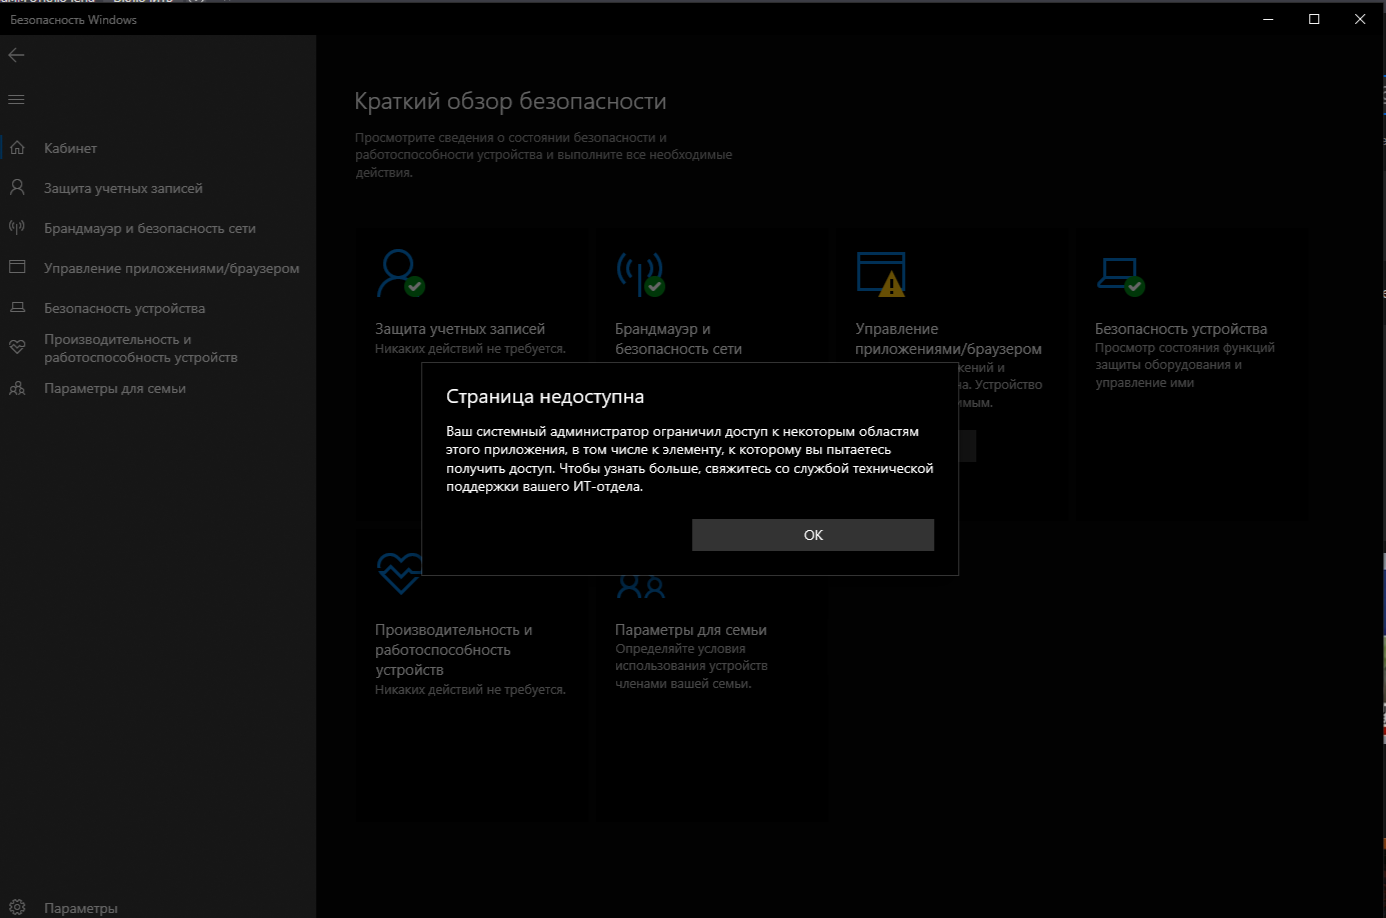The width and height of the screenshot is (1386, 918).
Task: Click the Страница недоступна dialog title
Action: [x=545, y=397]
